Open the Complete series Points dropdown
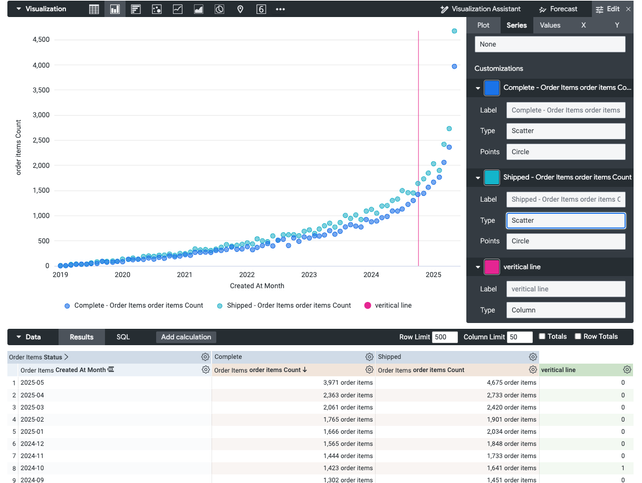Viewport: 642px width, 483px height. pyautogui.click(x=566, y=152)
